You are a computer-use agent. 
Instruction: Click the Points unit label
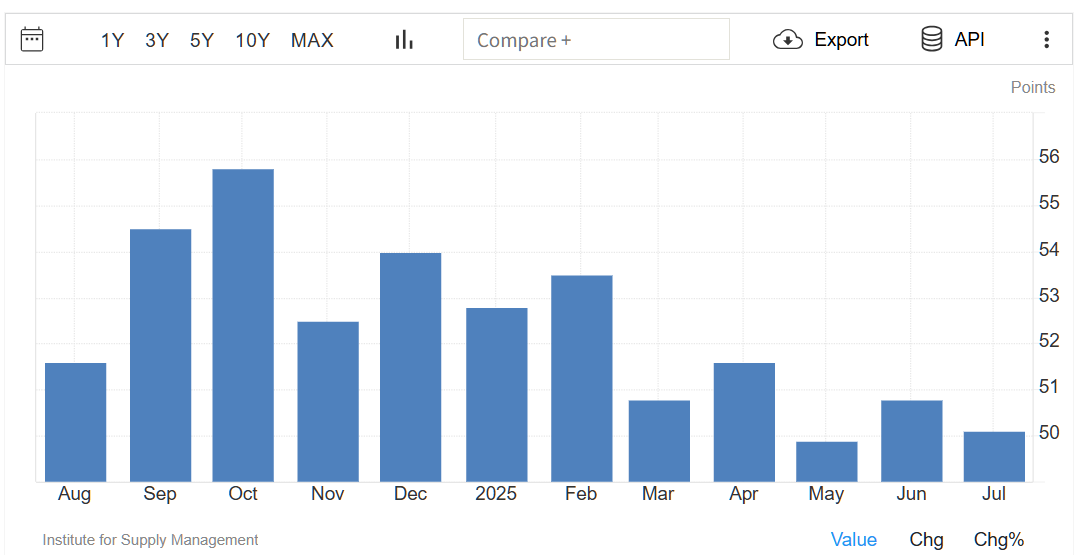pos(1032,88)
